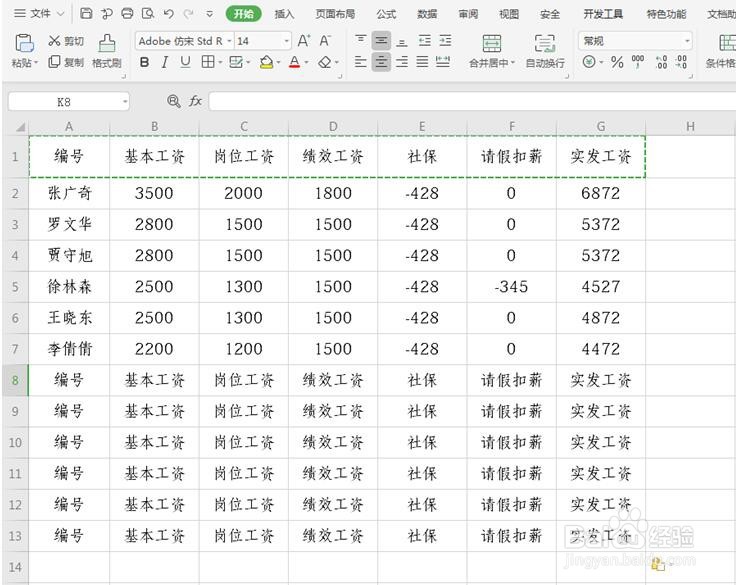
Task: Align text to bottom of cell
Action: click(402, 40)
